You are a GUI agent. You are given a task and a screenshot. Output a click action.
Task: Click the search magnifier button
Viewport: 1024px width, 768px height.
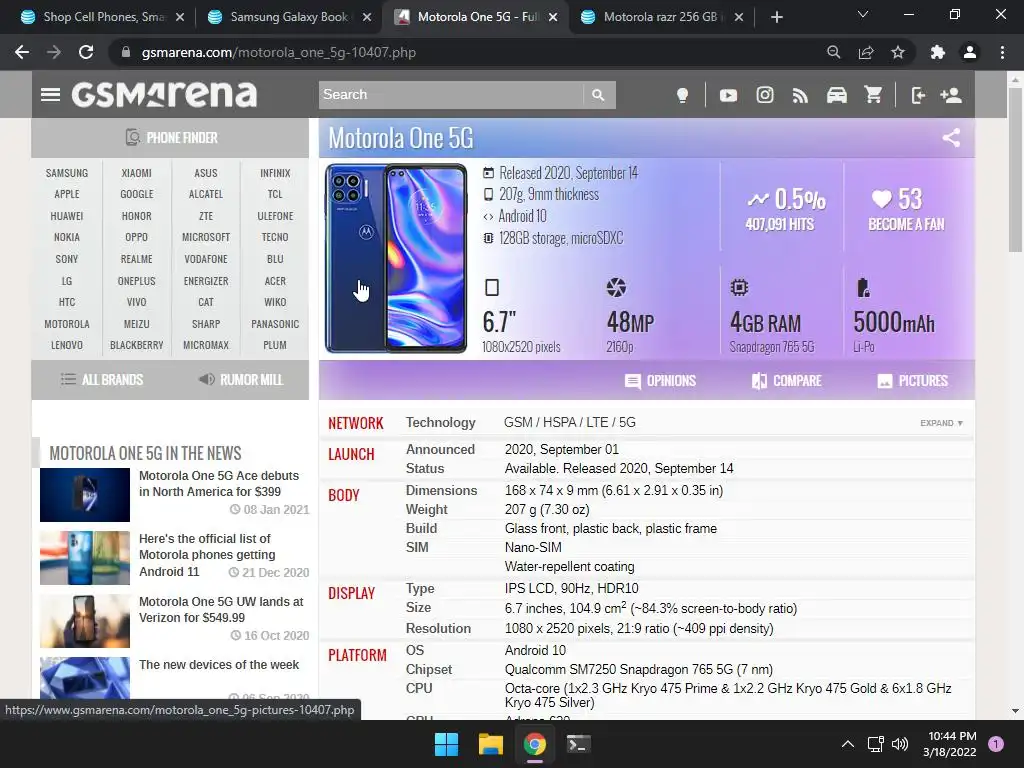(x=598, y=95)
